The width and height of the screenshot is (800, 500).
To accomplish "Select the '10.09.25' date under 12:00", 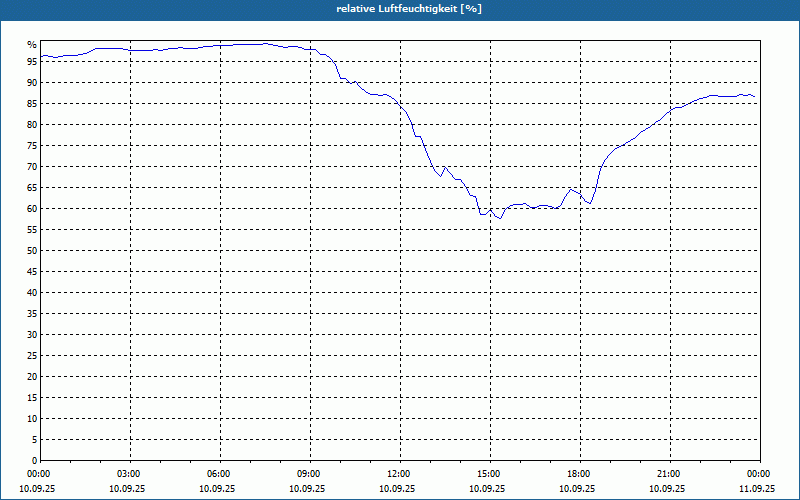I will [x=397, y=489].
